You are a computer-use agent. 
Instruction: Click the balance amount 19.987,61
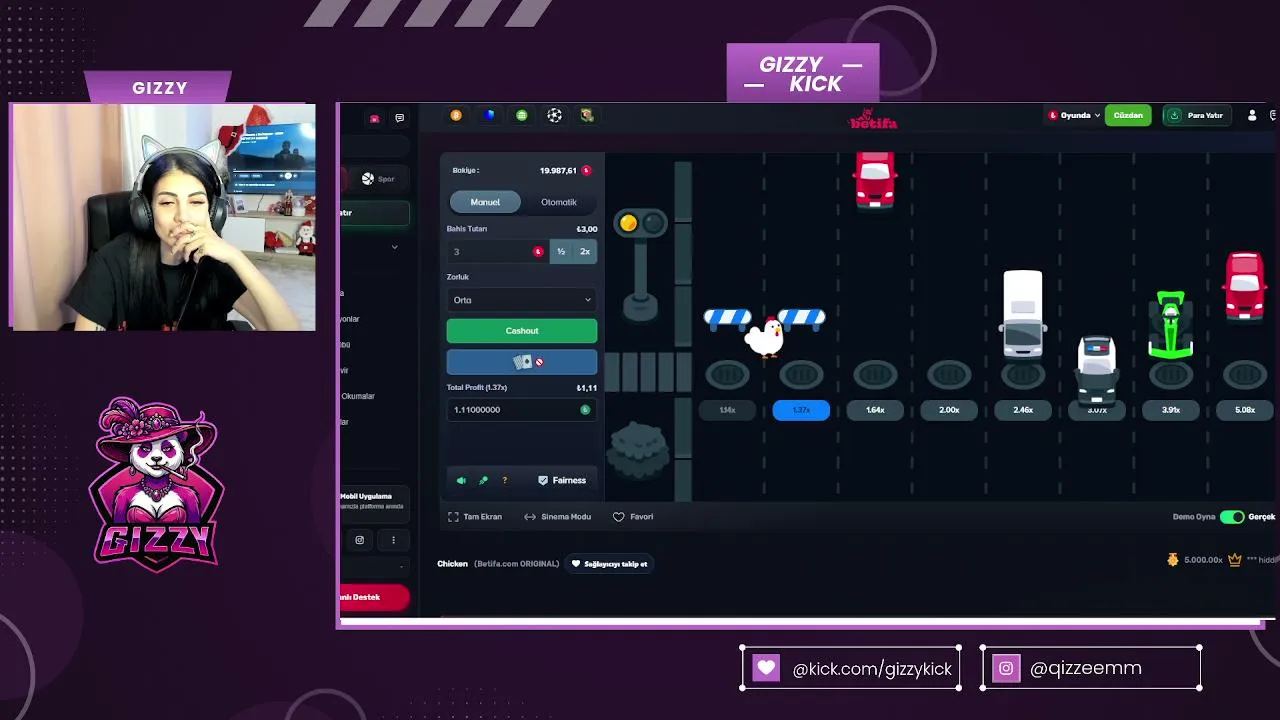pos(558,171)
